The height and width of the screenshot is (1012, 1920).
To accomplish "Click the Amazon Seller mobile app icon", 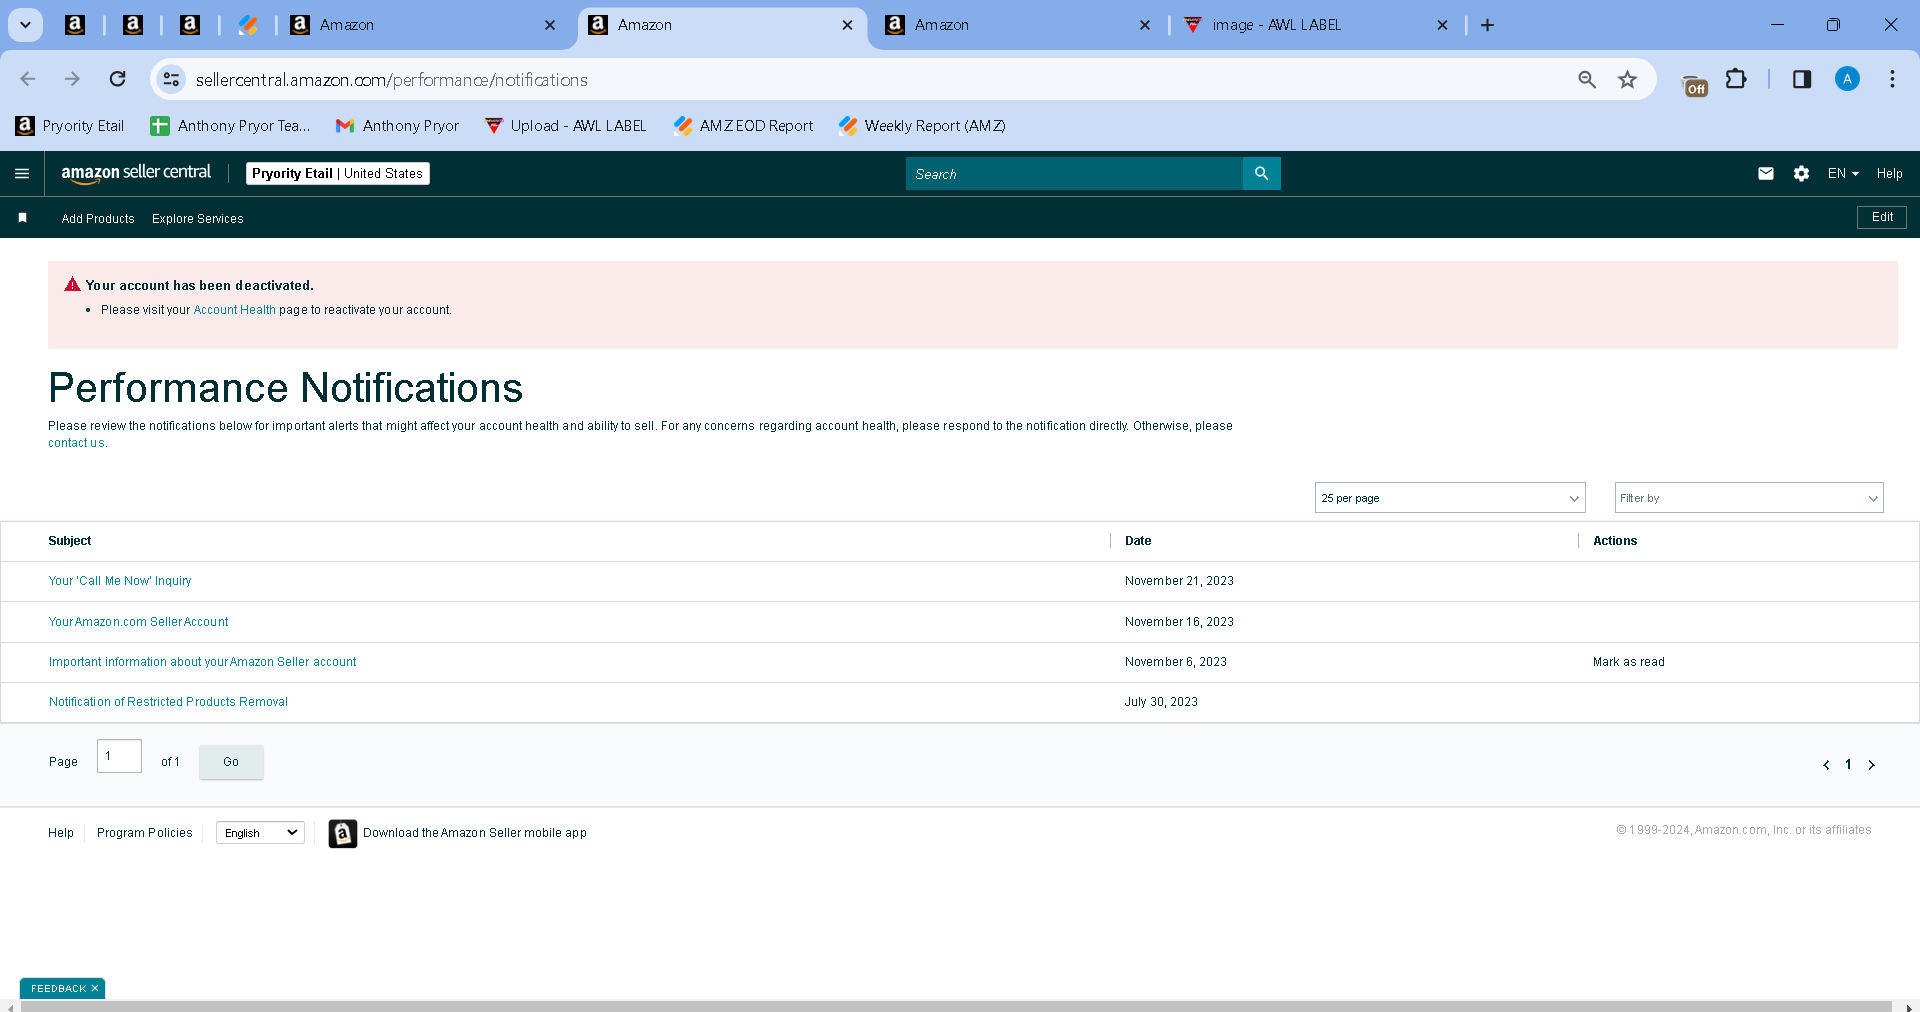I will (343, 833).
